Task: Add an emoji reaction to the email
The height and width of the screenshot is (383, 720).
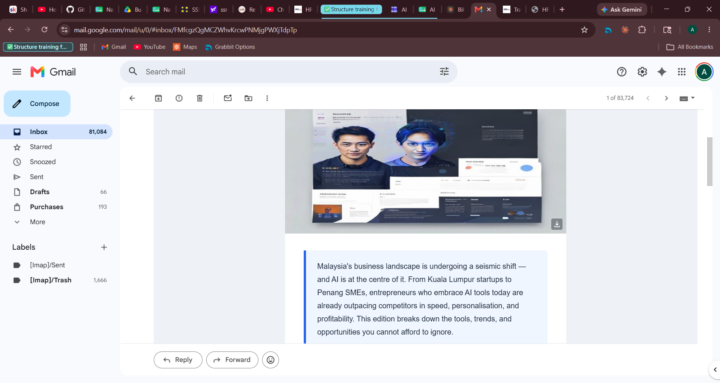Action: click(270, 360)
